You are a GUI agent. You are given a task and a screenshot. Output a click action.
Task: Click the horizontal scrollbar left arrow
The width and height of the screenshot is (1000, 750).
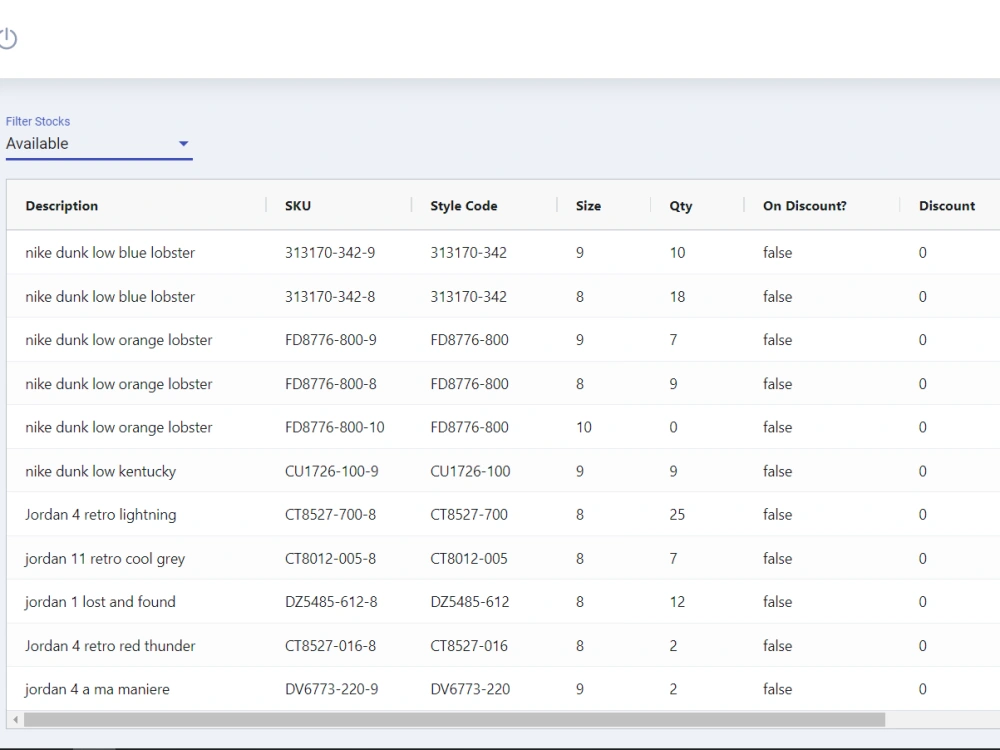15,719
